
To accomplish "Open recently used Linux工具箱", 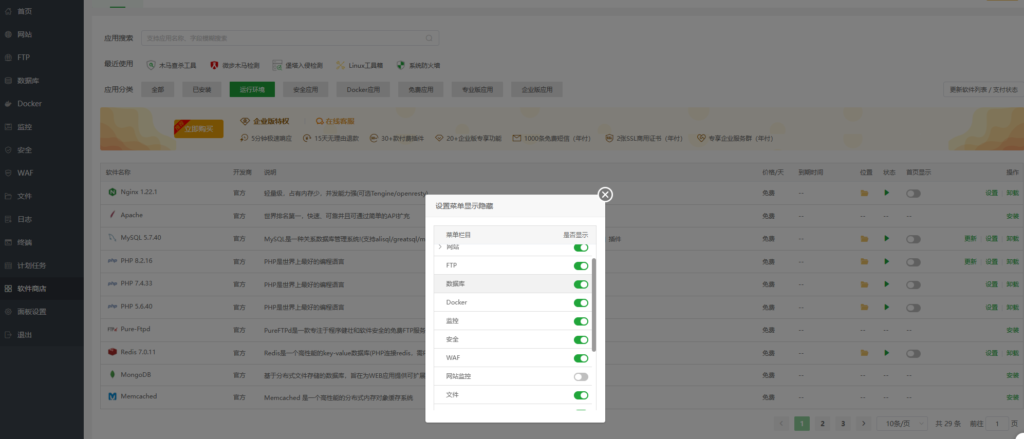I will [x=359, y=65].
